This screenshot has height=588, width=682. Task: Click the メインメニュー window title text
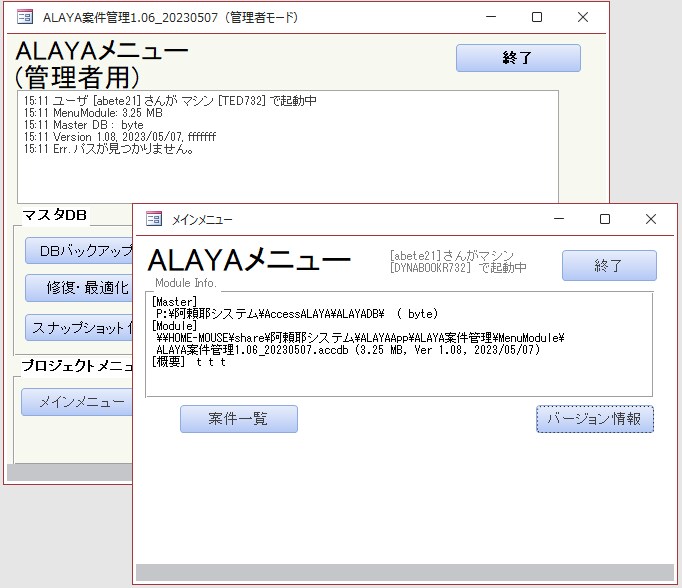202,220
